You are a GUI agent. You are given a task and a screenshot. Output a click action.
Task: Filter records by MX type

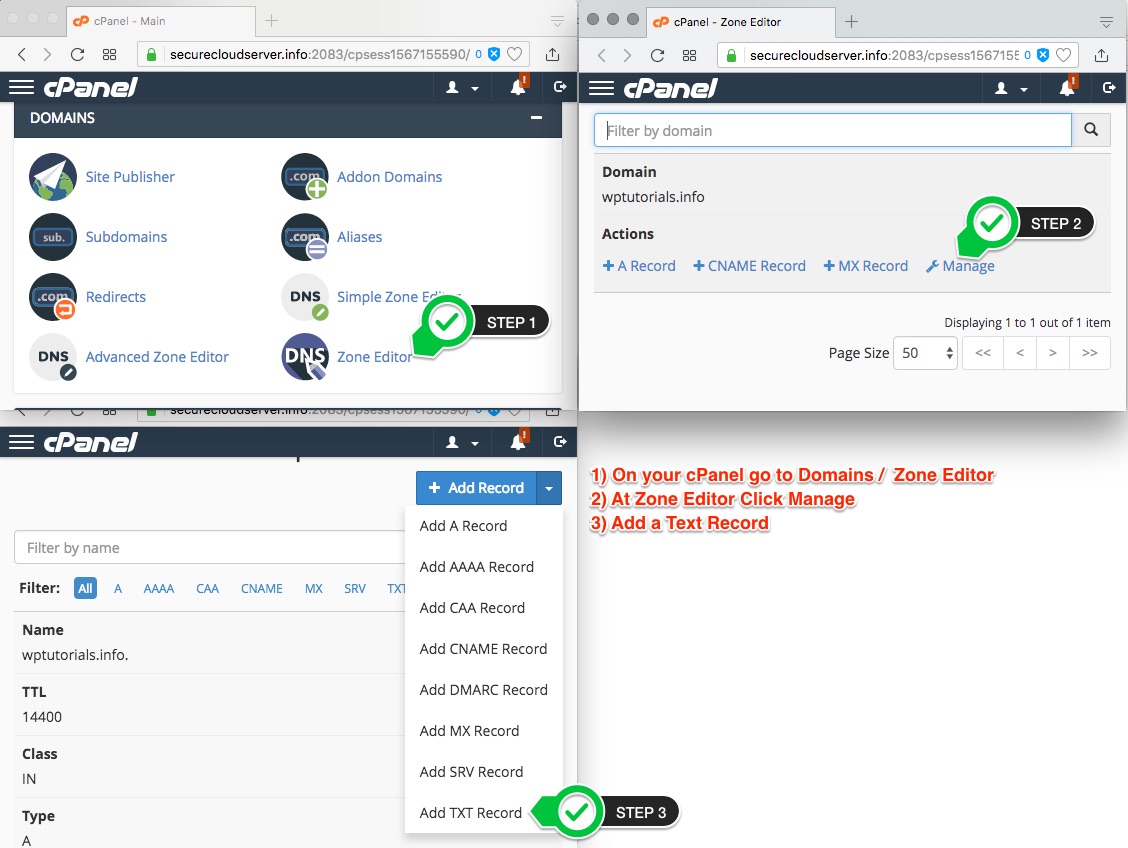tap(314, 588)
